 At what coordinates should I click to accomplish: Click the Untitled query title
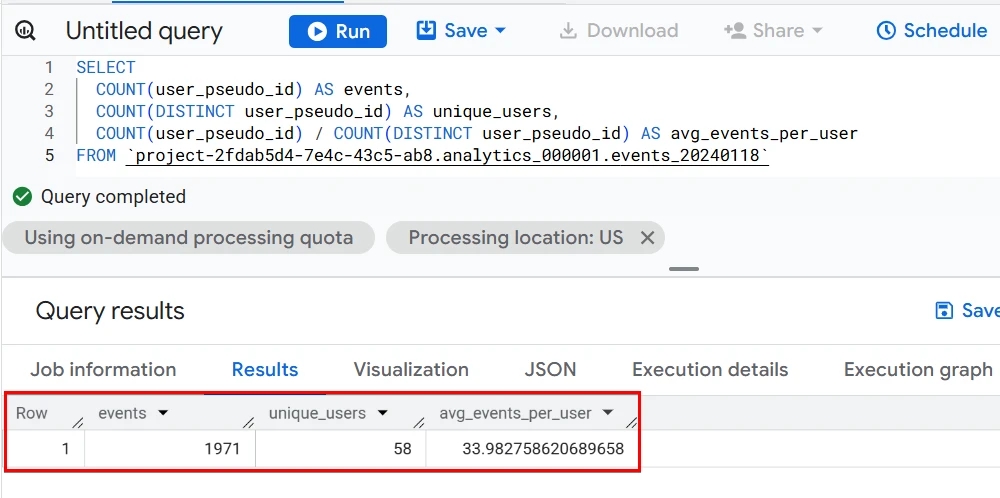point(144,31)
